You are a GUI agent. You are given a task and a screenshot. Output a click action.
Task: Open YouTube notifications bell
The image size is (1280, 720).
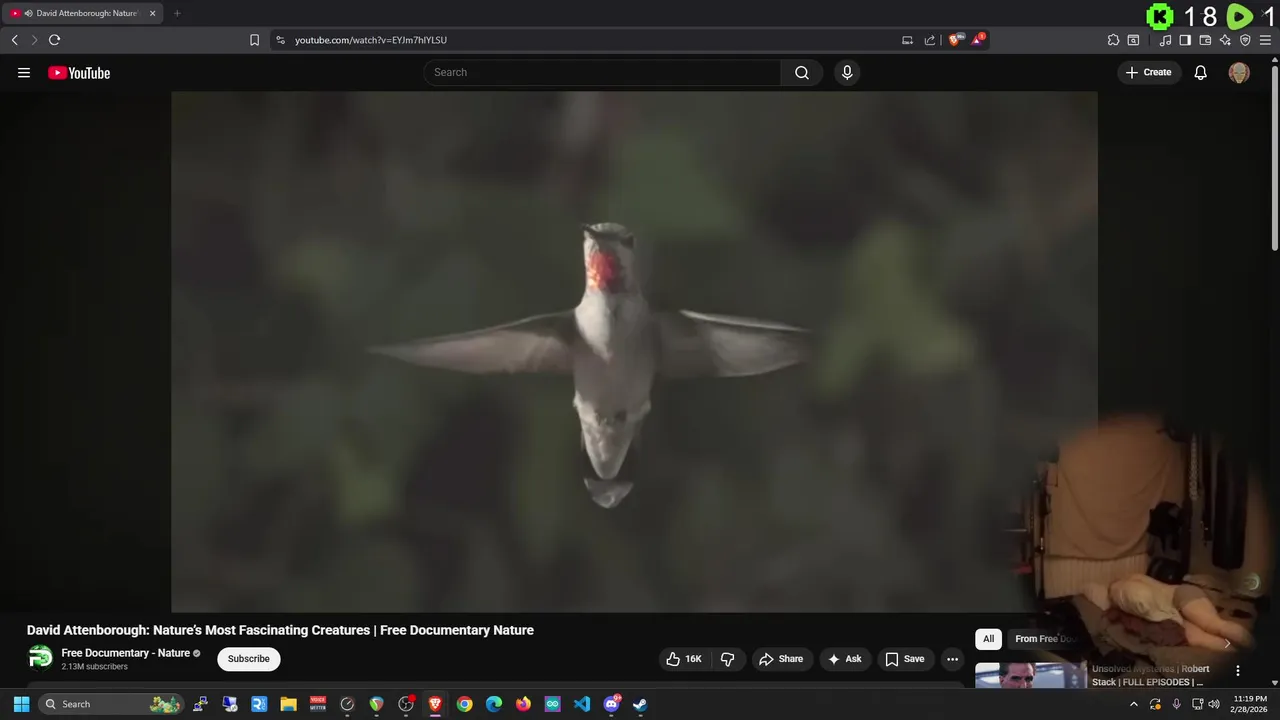[x=1201, y=72]
